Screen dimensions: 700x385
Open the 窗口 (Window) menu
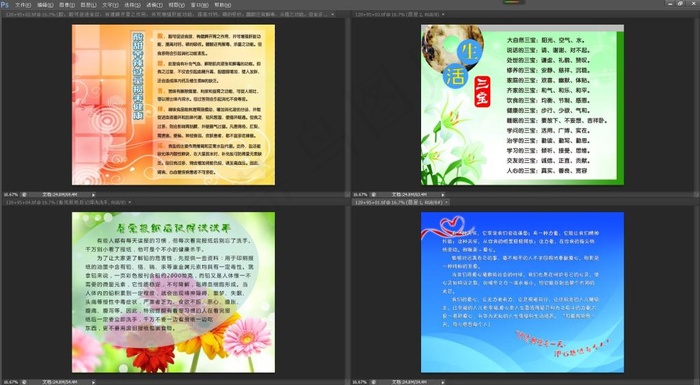tap(199, 5)
